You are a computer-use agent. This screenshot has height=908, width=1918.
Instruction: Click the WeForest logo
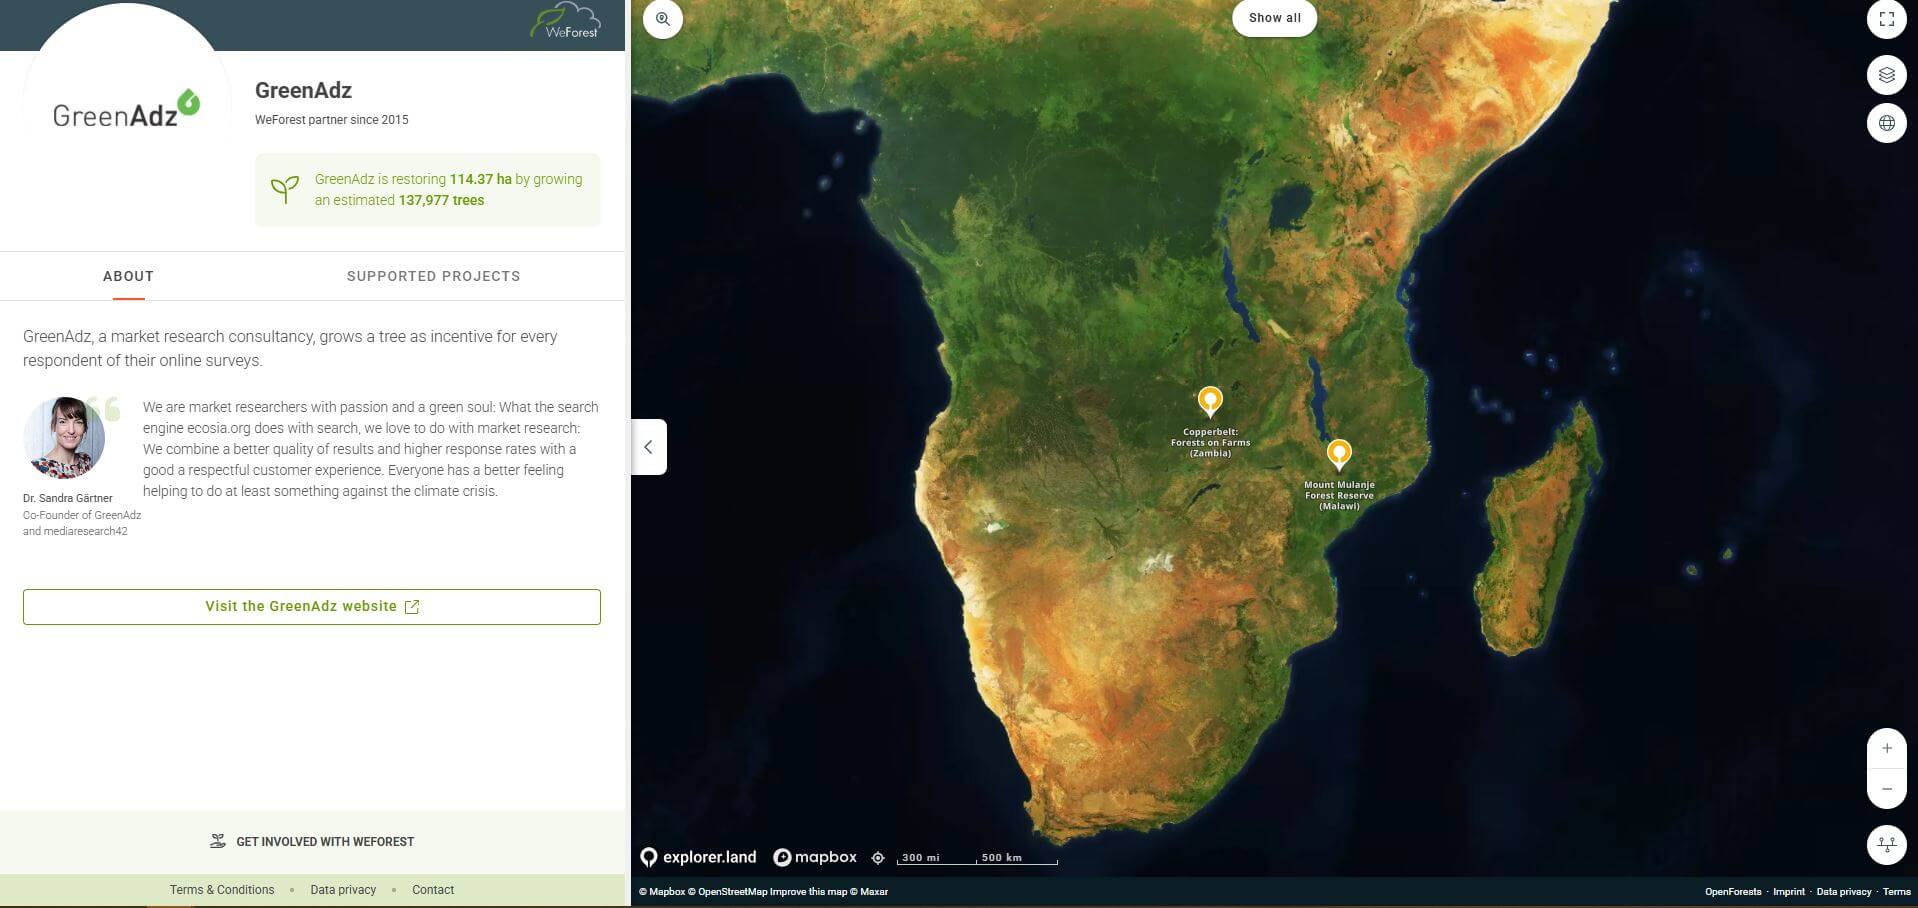point(566,22)
